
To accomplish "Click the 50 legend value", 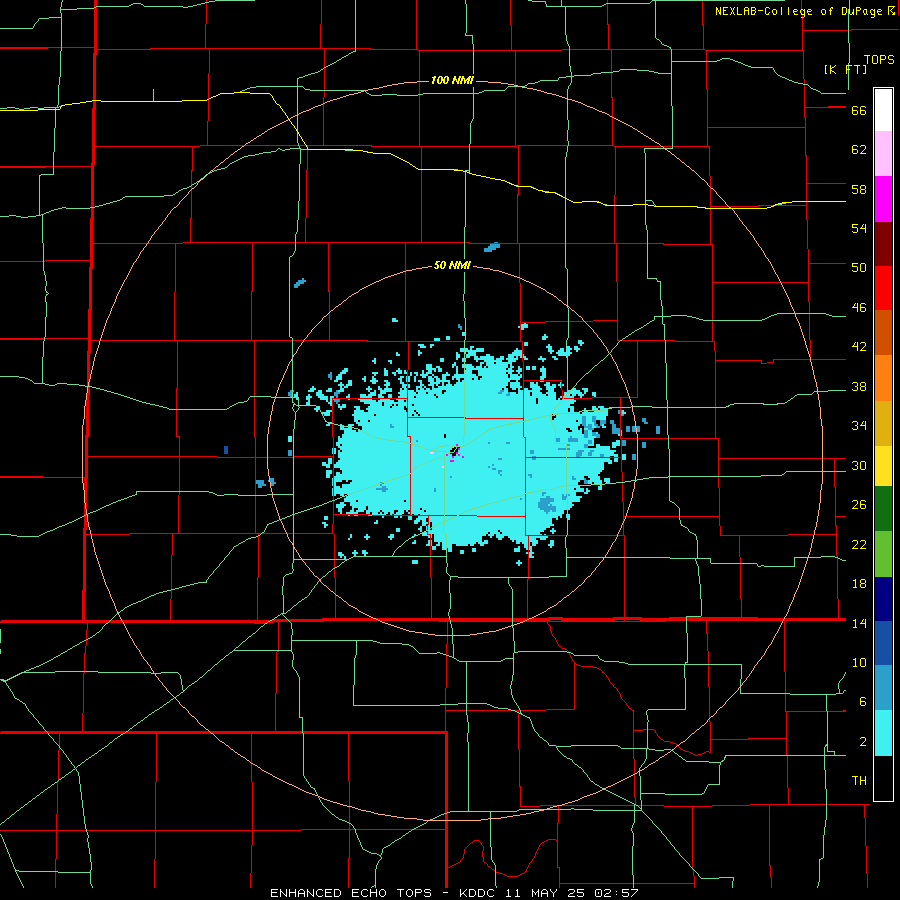I will [859, 268].
